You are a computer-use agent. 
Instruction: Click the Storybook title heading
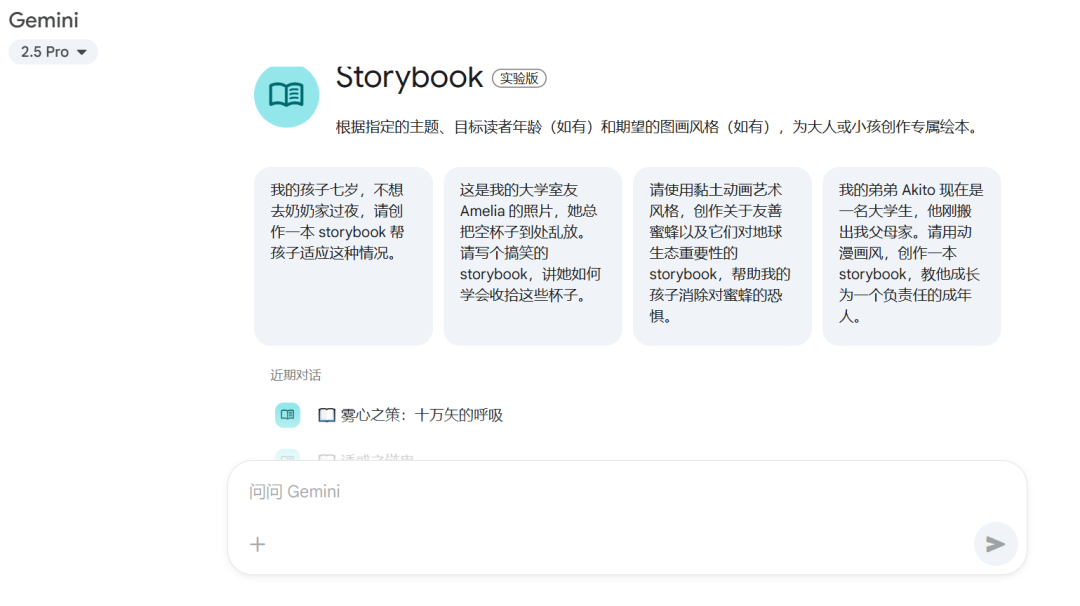409,78
